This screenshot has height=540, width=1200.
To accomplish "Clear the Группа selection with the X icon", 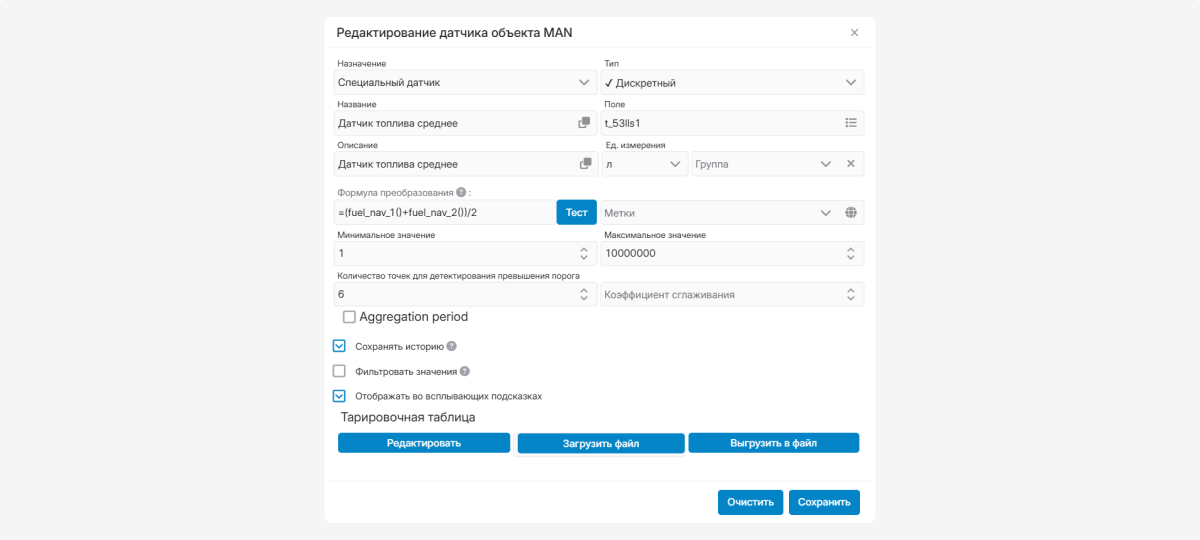I will point(851,164).
